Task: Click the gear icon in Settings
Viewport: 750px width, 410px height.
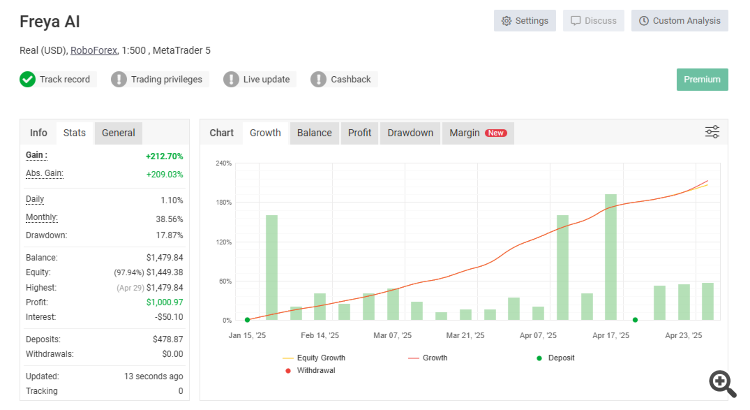Action: coord(507,21)
